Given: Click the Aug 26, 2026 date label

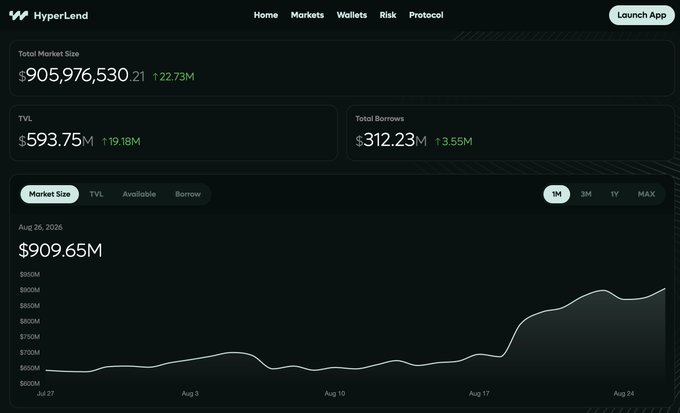Looking at the screenshot, I should (40, 227).
